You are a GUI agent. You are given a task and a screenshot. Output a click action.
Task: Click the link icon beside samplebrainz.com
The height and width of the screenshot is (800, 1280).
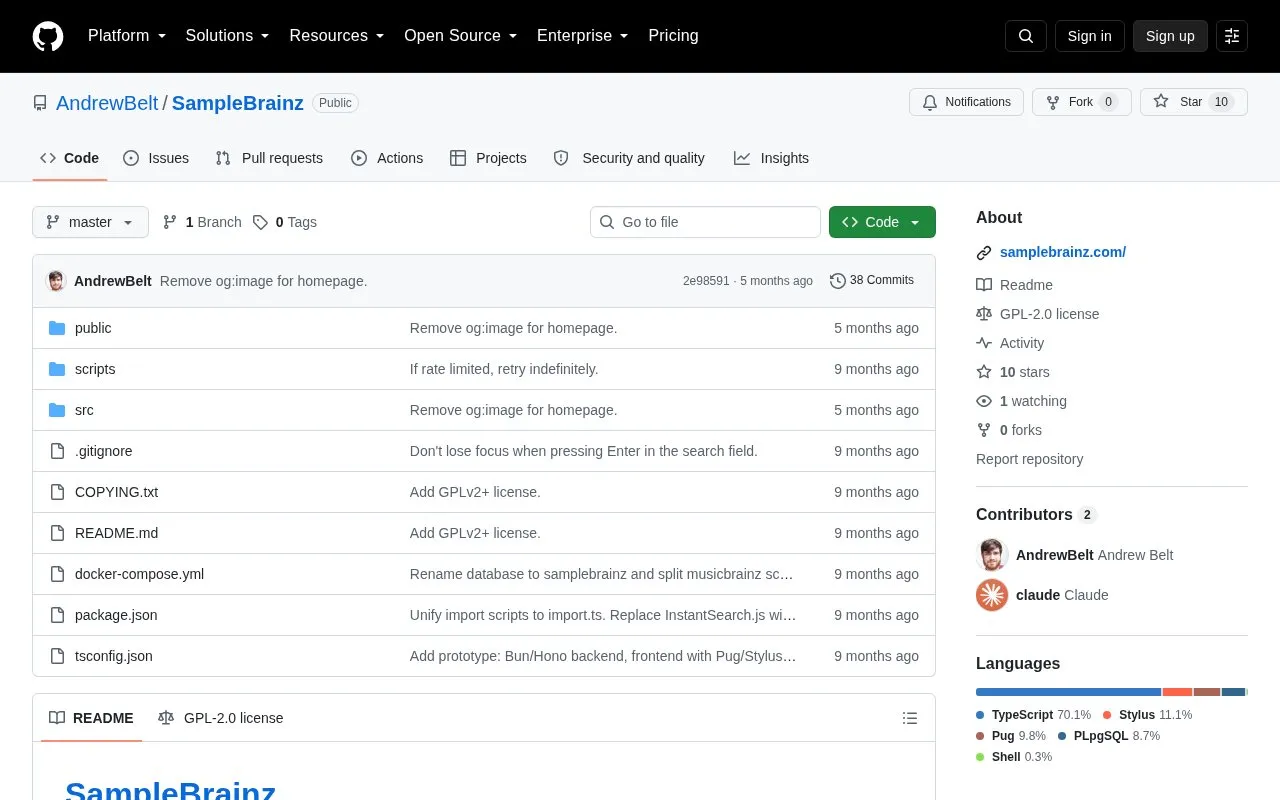pyautogui.click(x=984, y=253)
